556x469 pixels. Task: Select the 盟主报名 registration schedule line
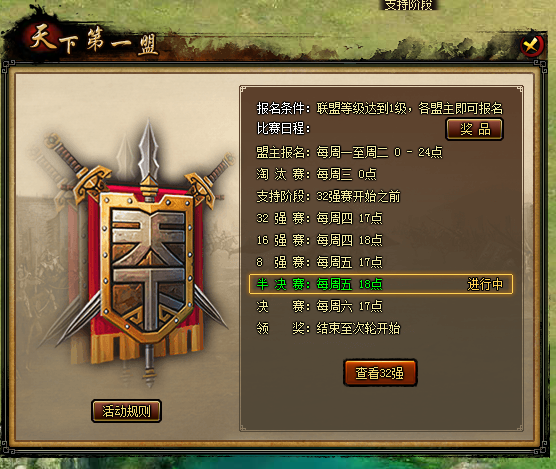pos(349,152)
